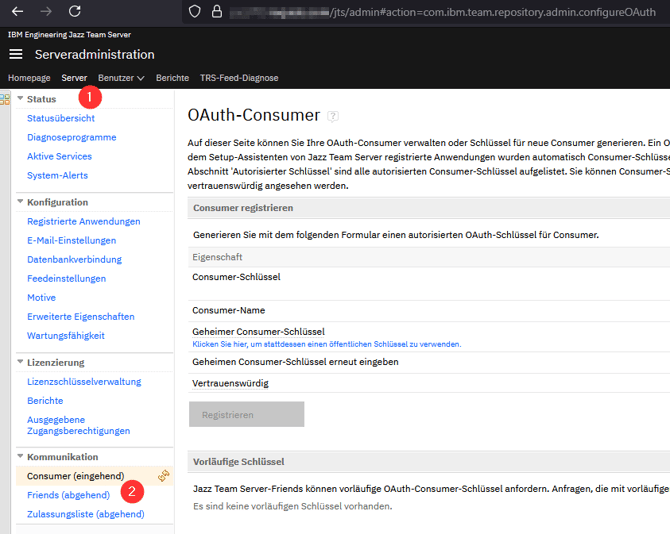This screenshot has height=534, width=670.
Task: Collapse the Konfiguration section
Action: 20,202
